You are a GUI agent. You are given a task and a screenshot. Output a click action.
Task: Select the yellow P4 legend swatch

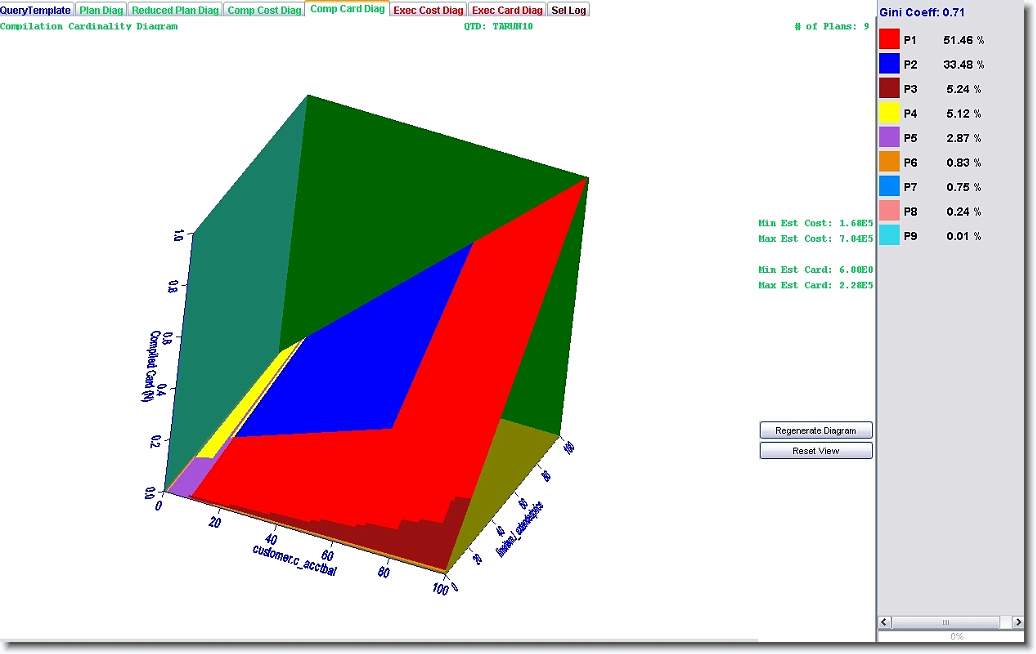(x=889, y=114)
